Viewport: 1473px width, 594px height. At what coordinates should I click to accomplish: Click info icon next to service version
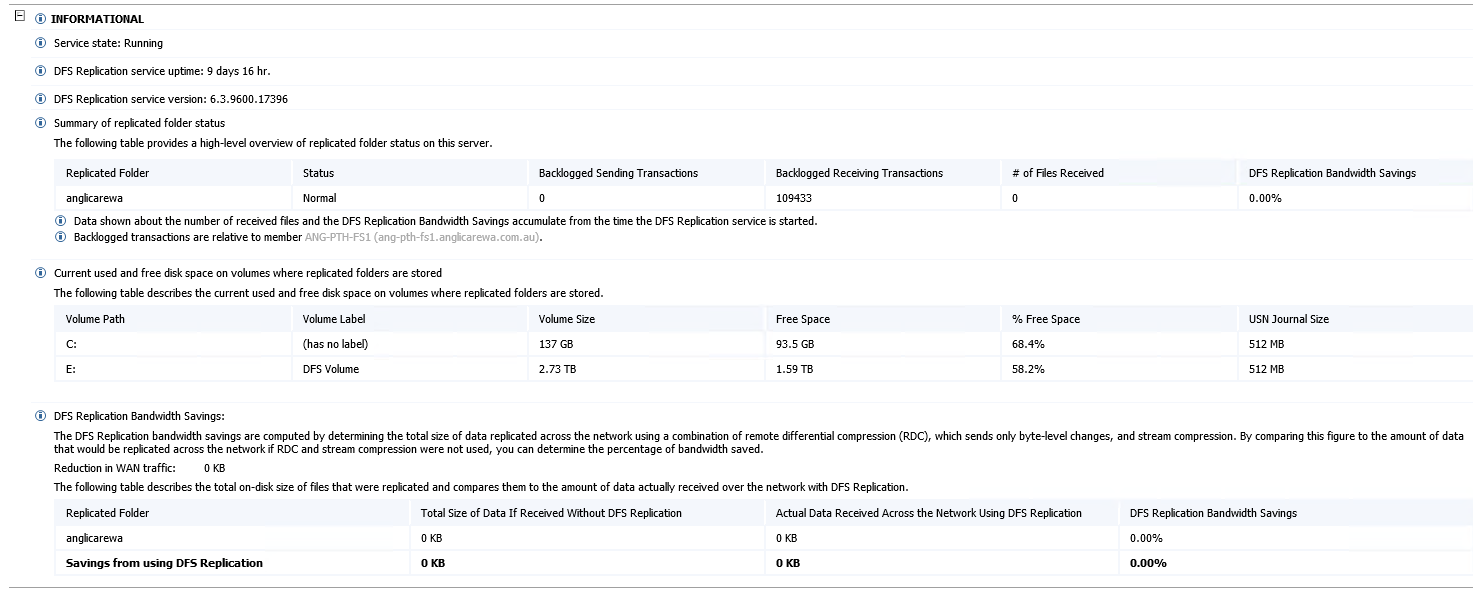coord(40,99)
